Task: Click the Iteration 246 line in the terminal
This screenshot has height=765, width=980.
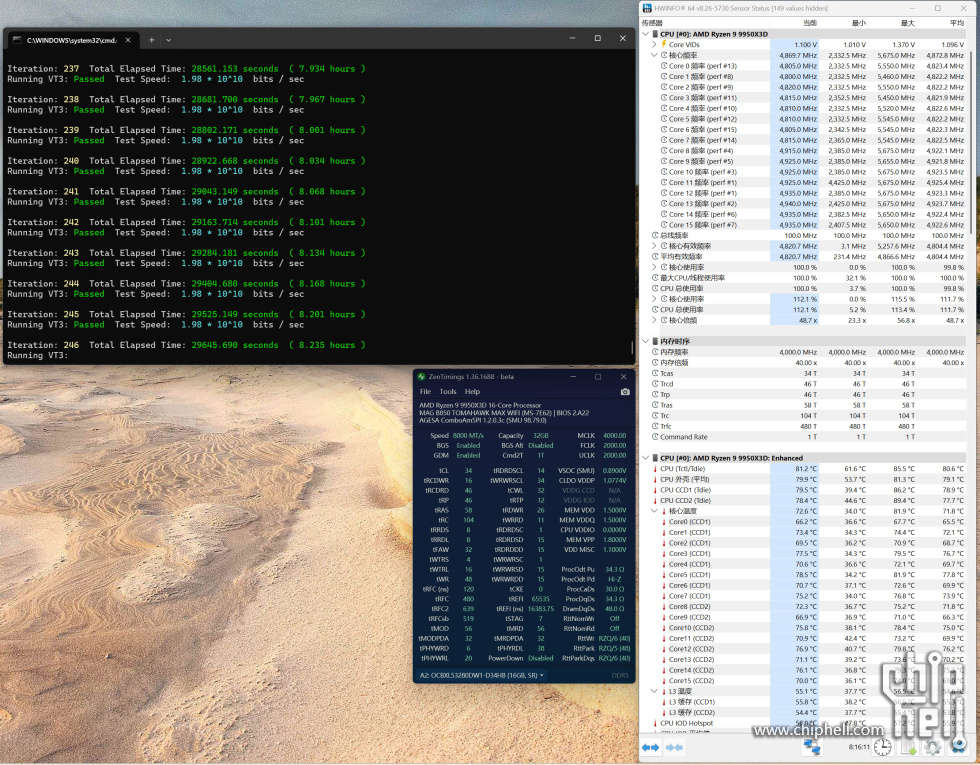Action: pyautogui.click(x=186, y=345)
